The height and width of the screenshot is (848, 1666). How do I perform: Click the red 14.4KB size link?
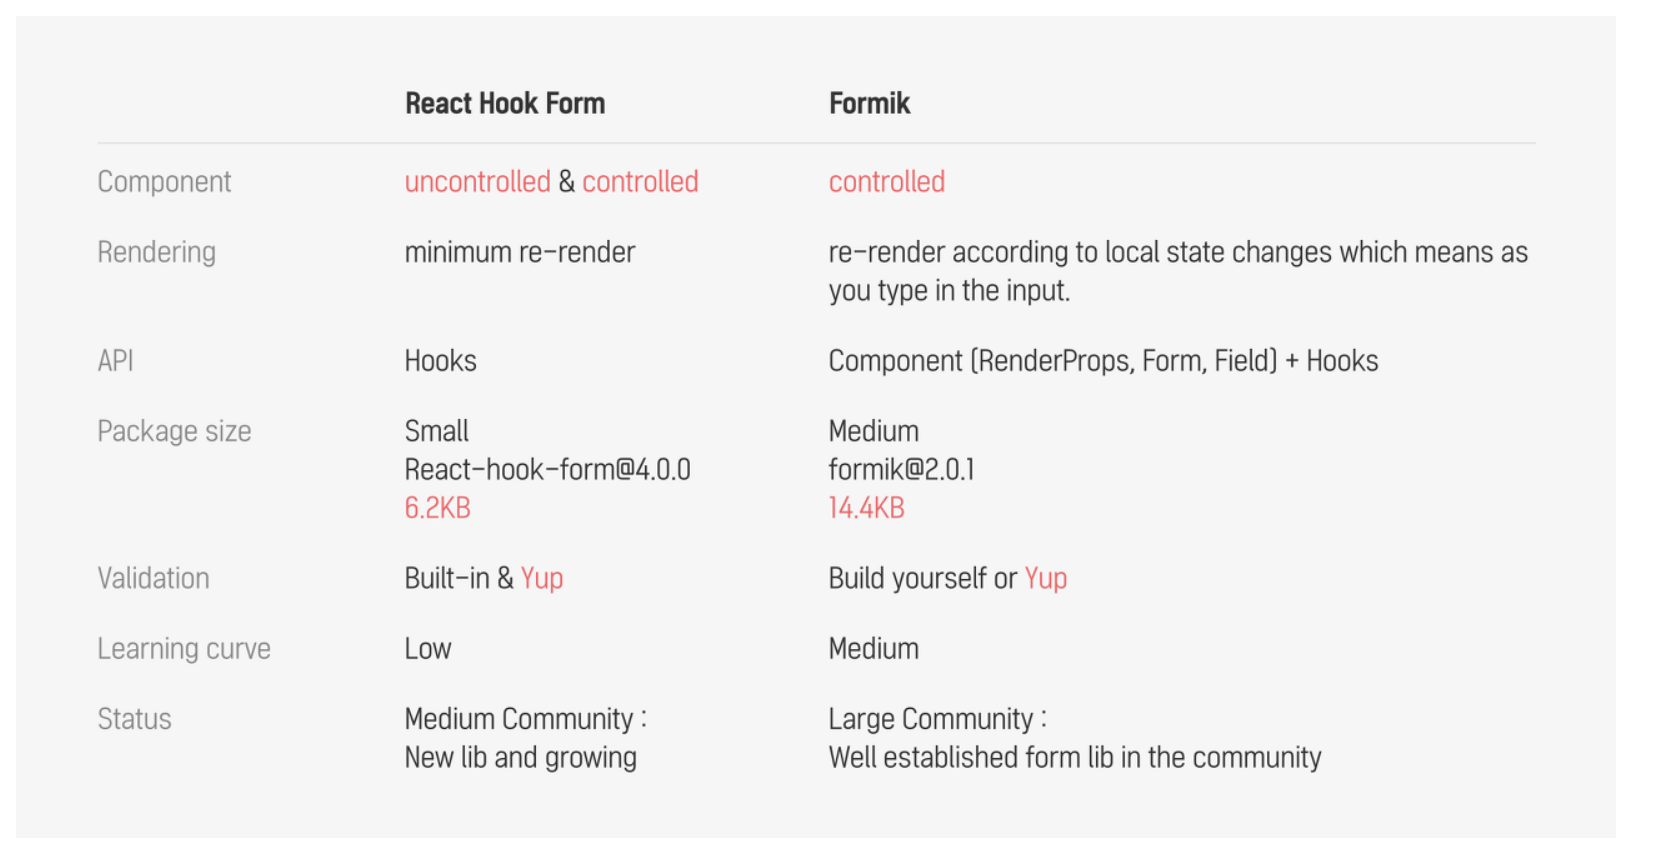click(x=867, y=508)
